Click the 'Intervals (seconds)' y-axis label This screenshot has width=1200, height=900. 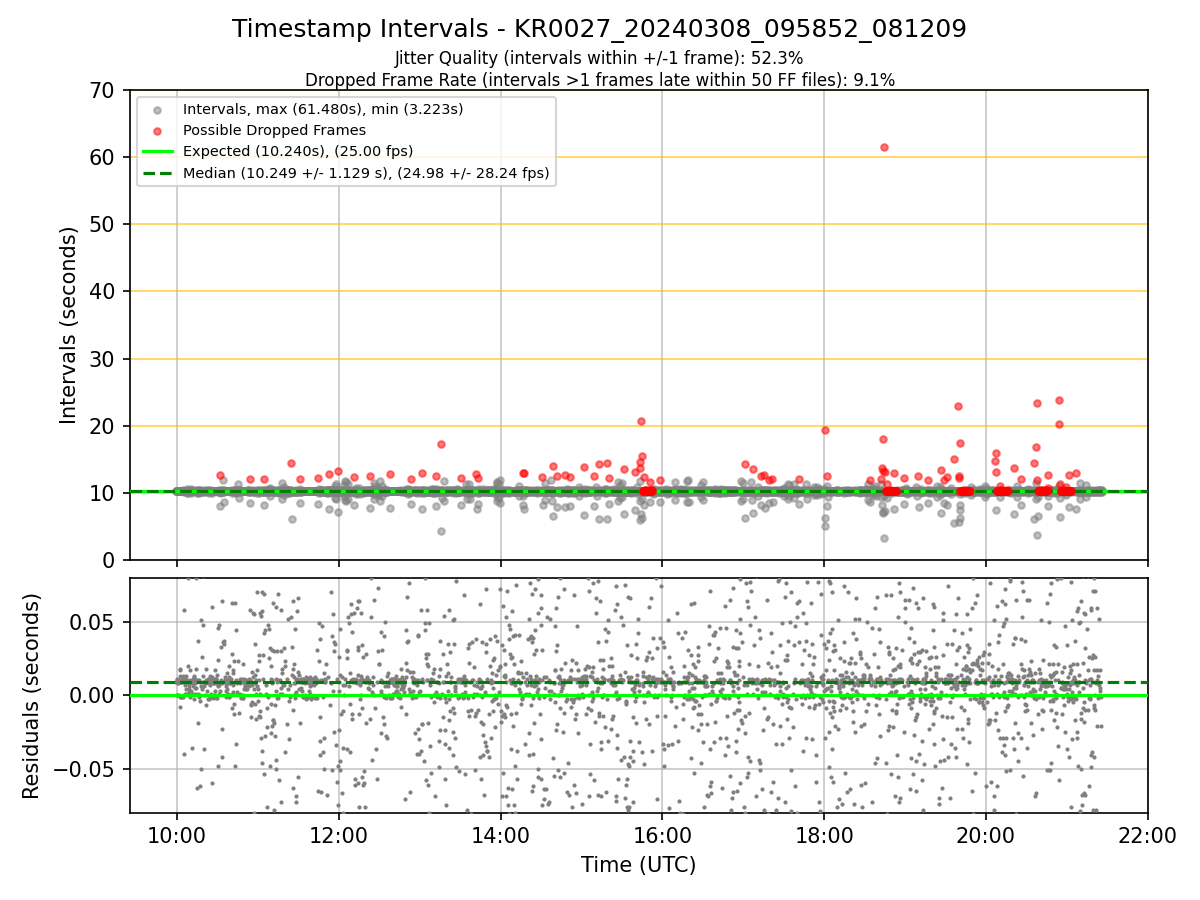pos(69,325)
